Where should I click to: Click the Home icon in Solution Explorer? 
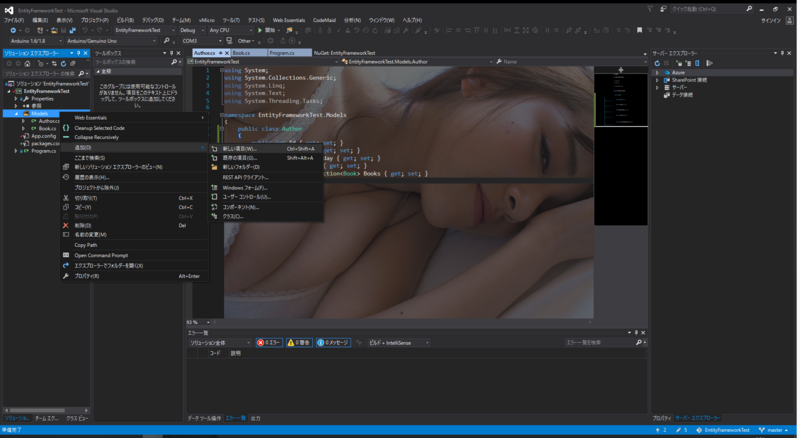click(x=28, y=63)
